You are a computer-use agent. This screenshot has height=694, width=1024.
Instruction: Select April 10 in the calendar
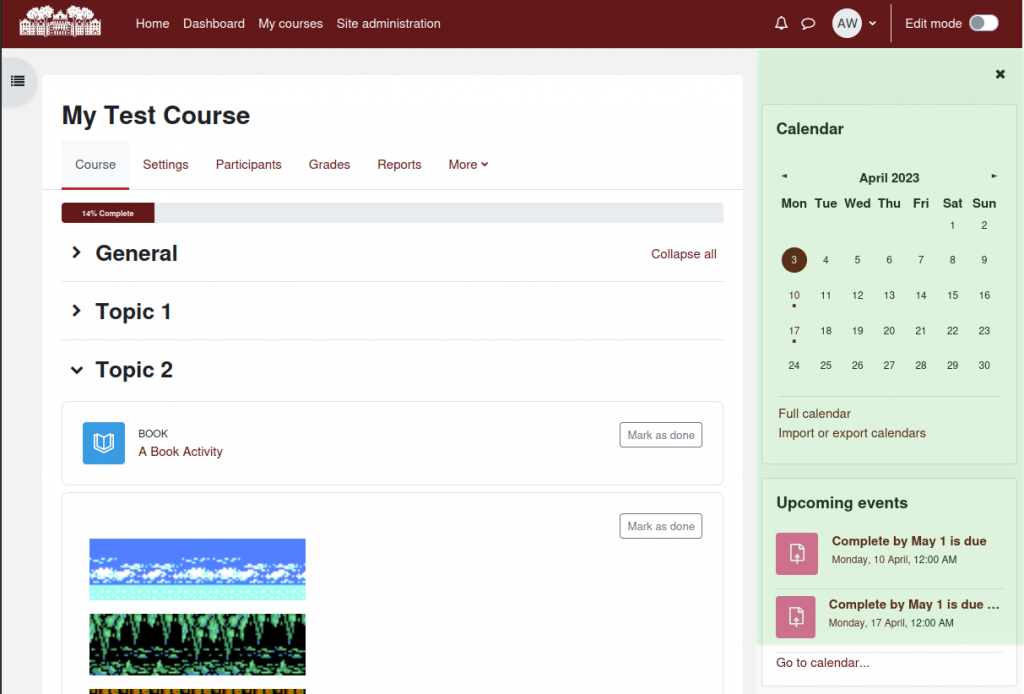point(794,296)
